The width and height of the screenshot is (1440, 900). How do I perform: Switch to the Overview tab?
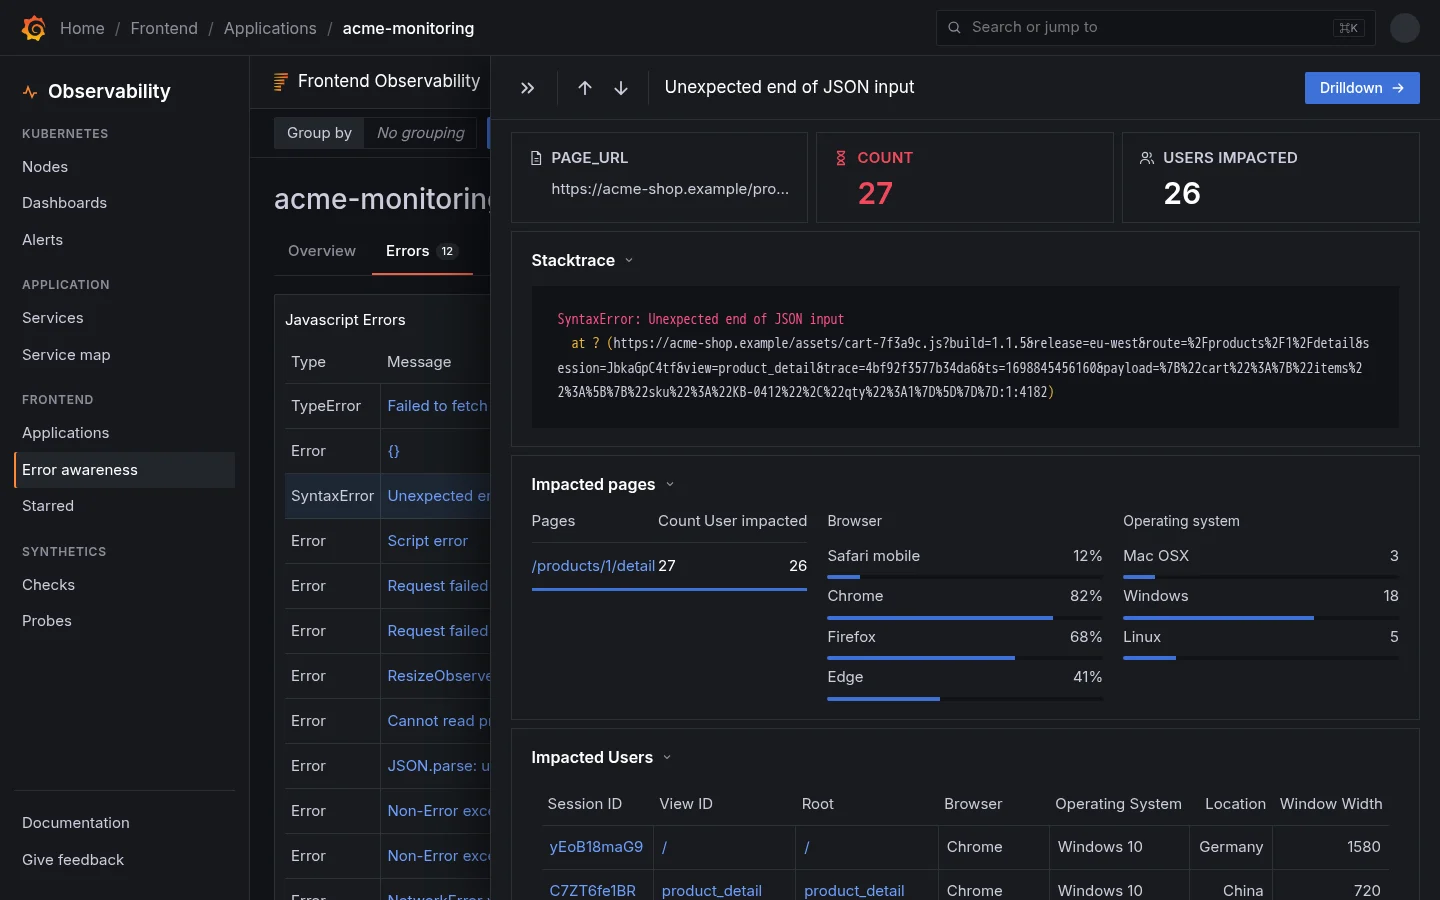[322, 251]
